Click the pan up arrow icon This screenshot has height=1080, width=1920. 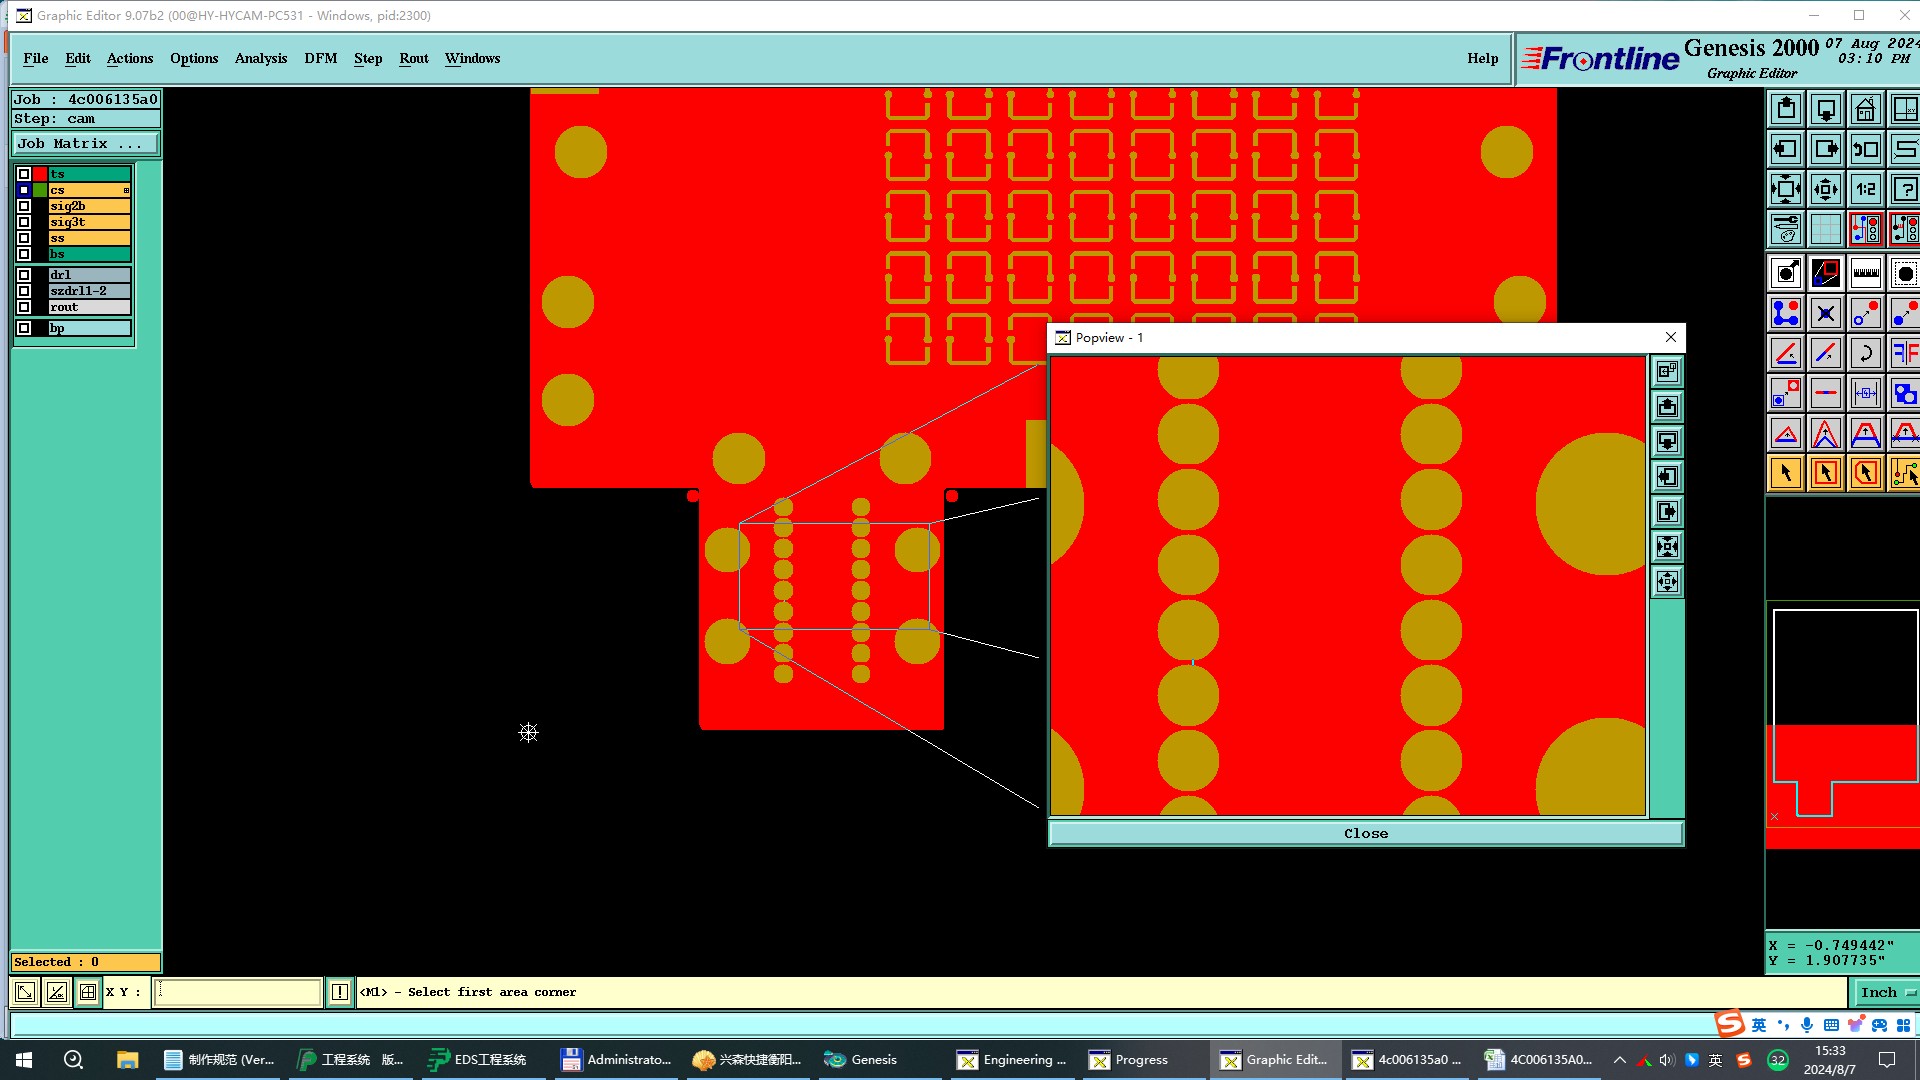click(x=1786, y=109)
